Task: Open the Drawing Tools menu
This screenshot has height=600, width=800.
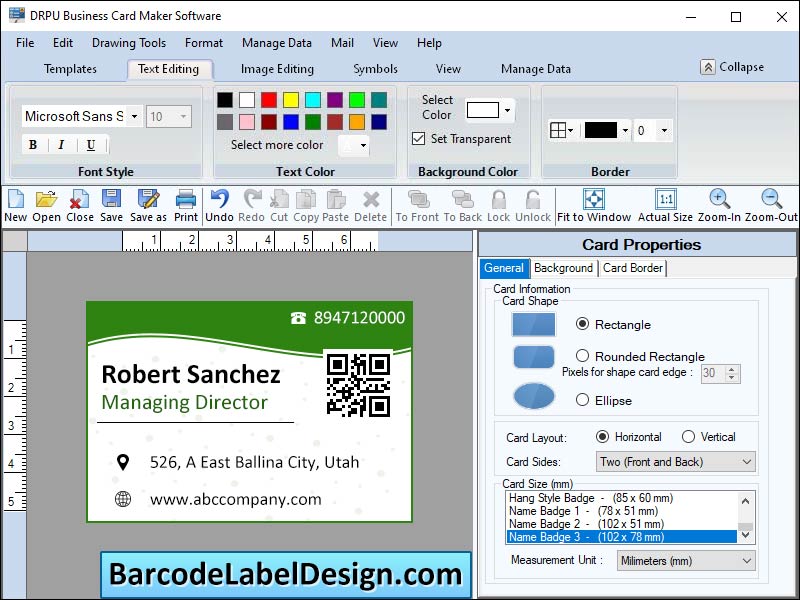Action: tap(128, 43)
